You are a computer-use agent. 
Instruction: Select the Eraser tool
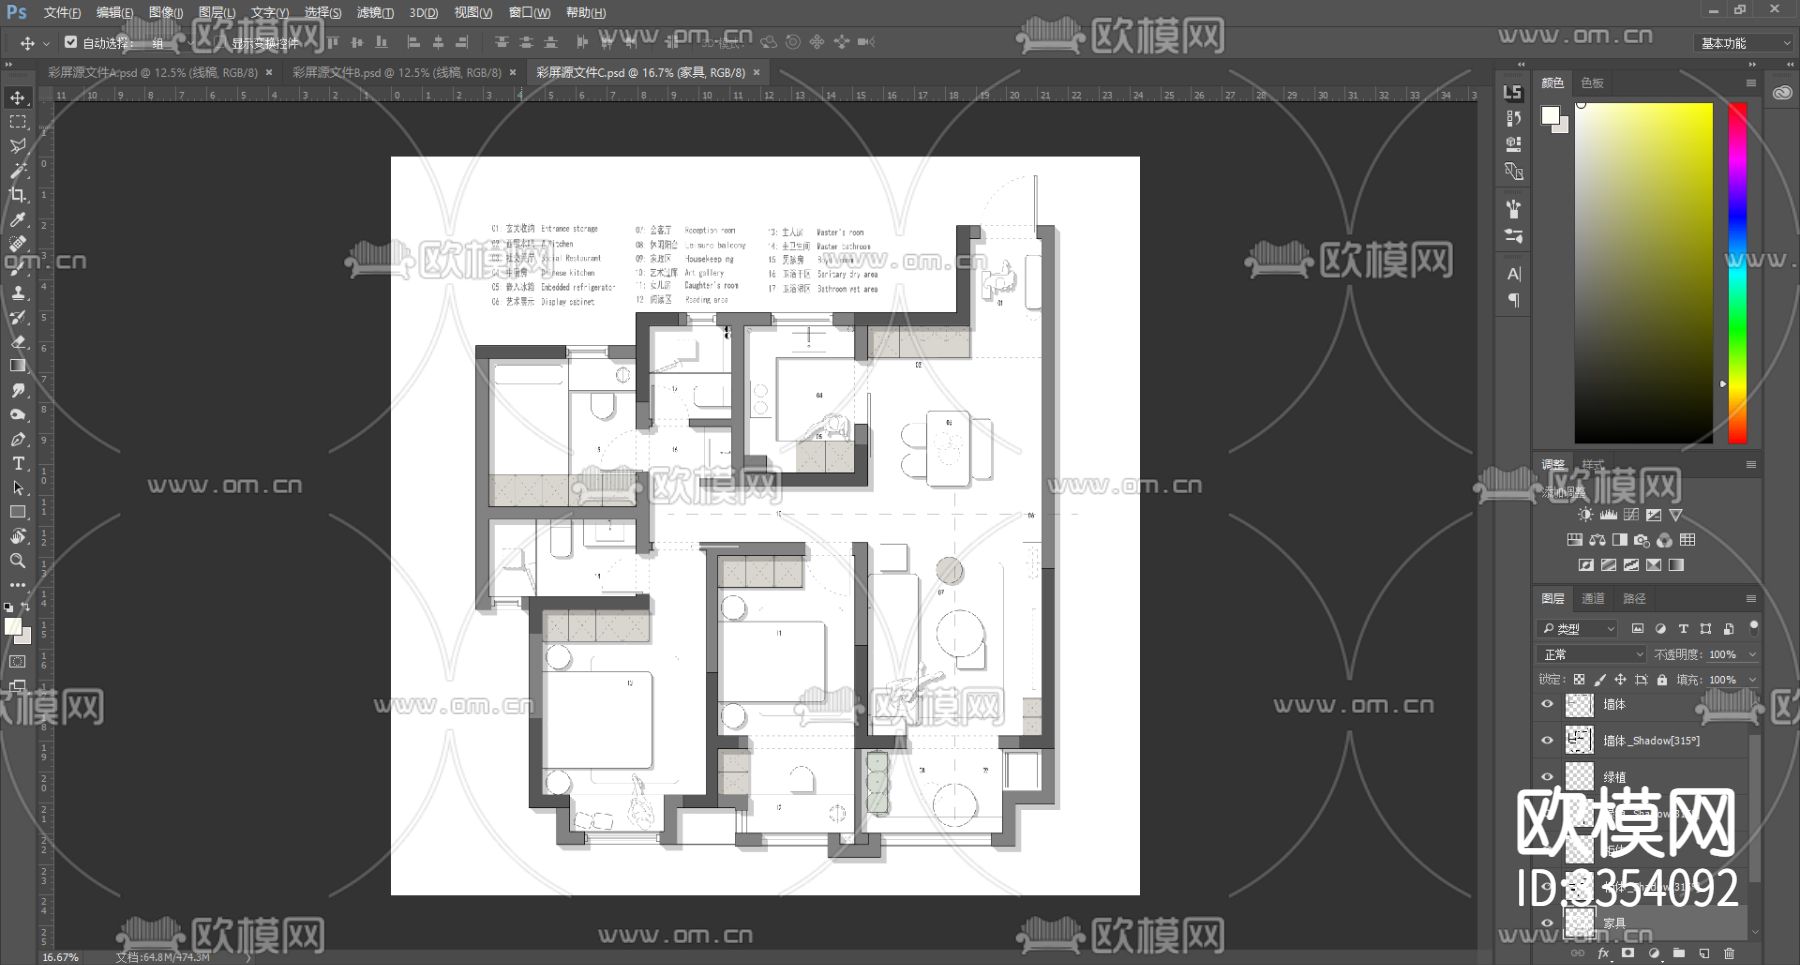coord(18,342)
